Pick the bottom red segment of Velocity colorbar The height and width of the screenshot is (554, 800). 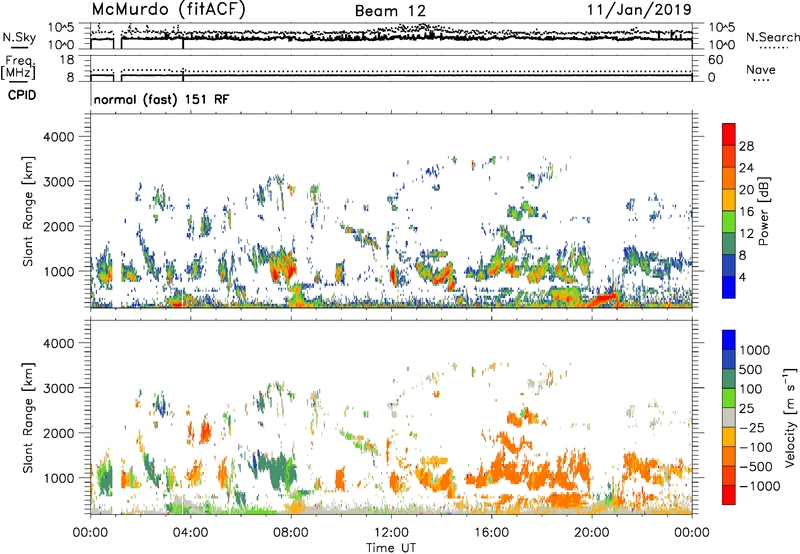[x=729, y=495]
